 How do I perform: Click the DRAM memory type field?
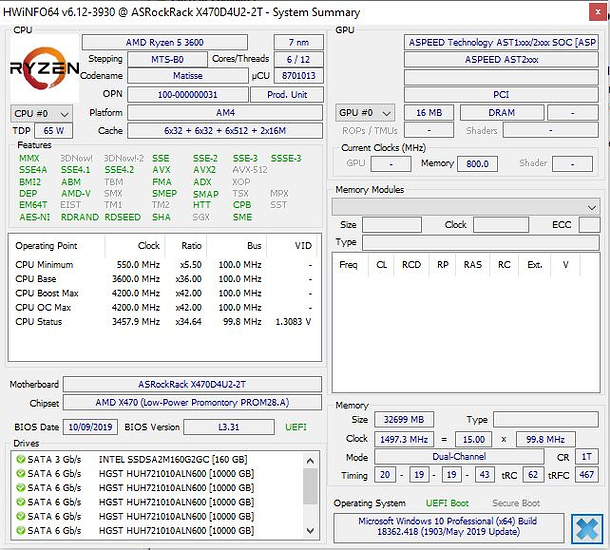[502, 113]
